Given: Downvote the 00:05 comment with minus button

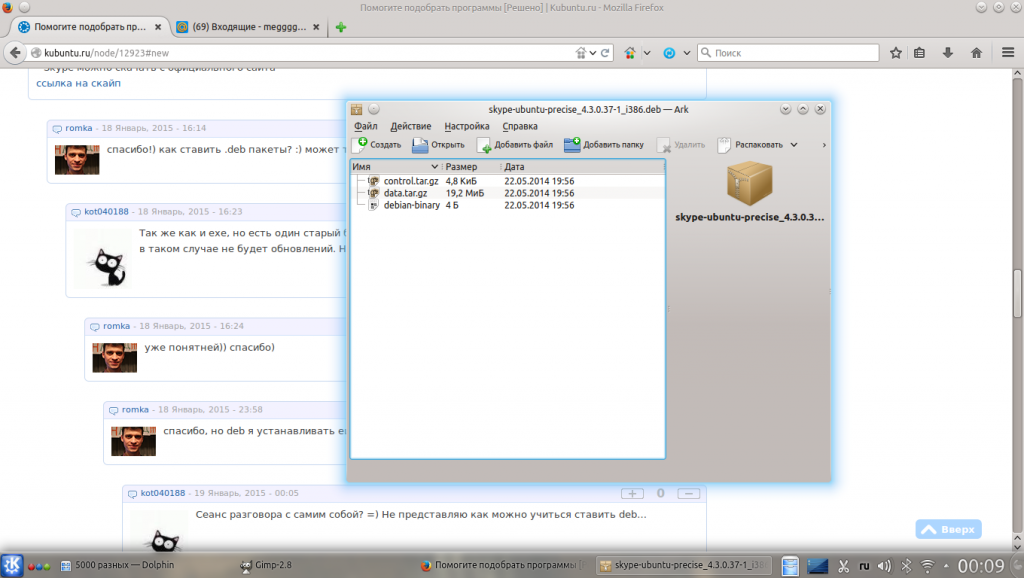Looking at the screenshot, I should click(x=688, y=494).
